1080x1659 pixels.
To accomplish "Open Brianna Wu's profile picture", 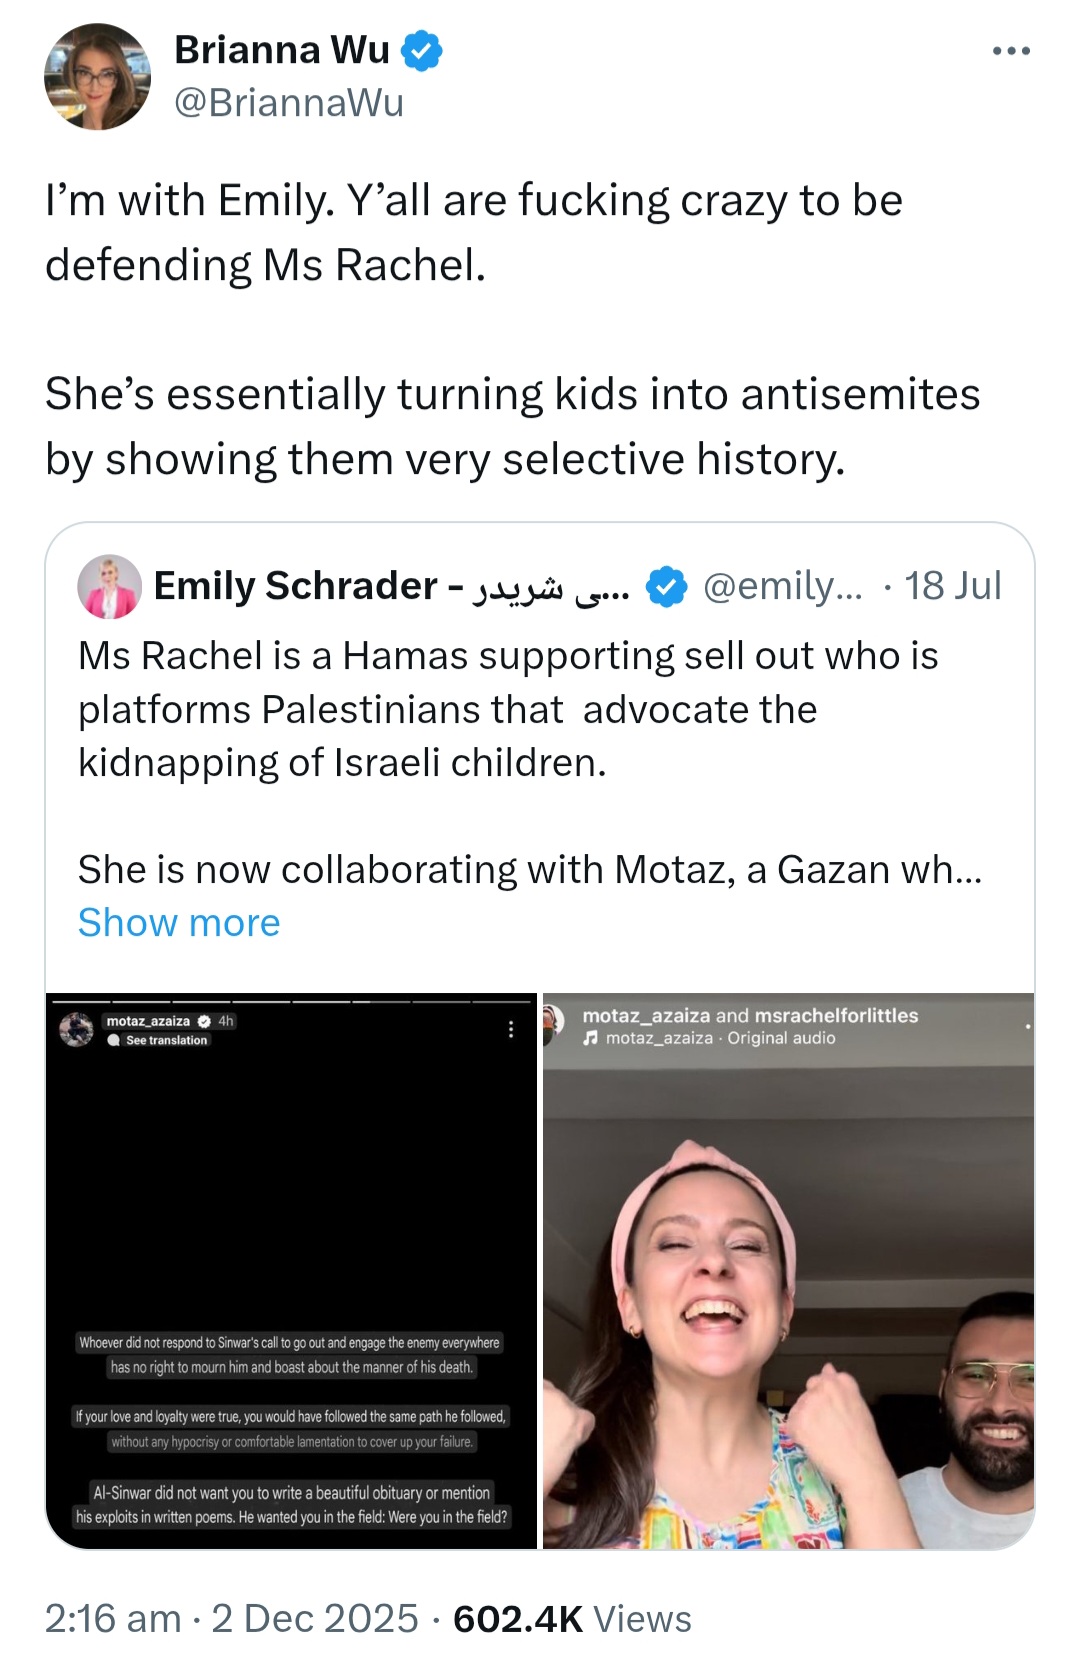I will 97,77.
